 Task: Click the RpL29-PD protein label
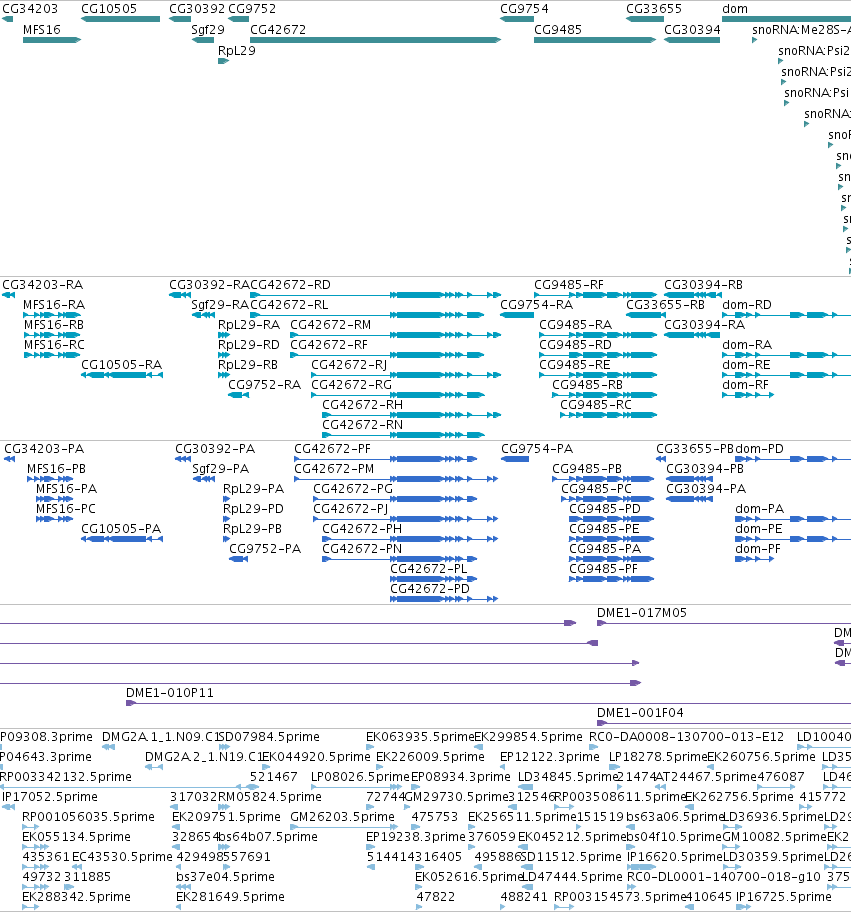(x=253, y=509)
